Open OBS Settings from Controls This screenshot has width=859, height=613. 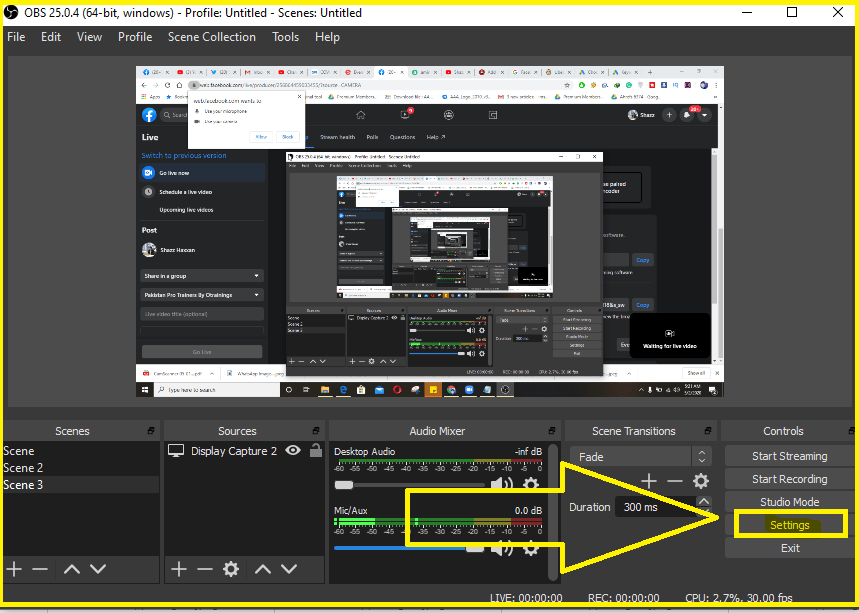(789, 525)
